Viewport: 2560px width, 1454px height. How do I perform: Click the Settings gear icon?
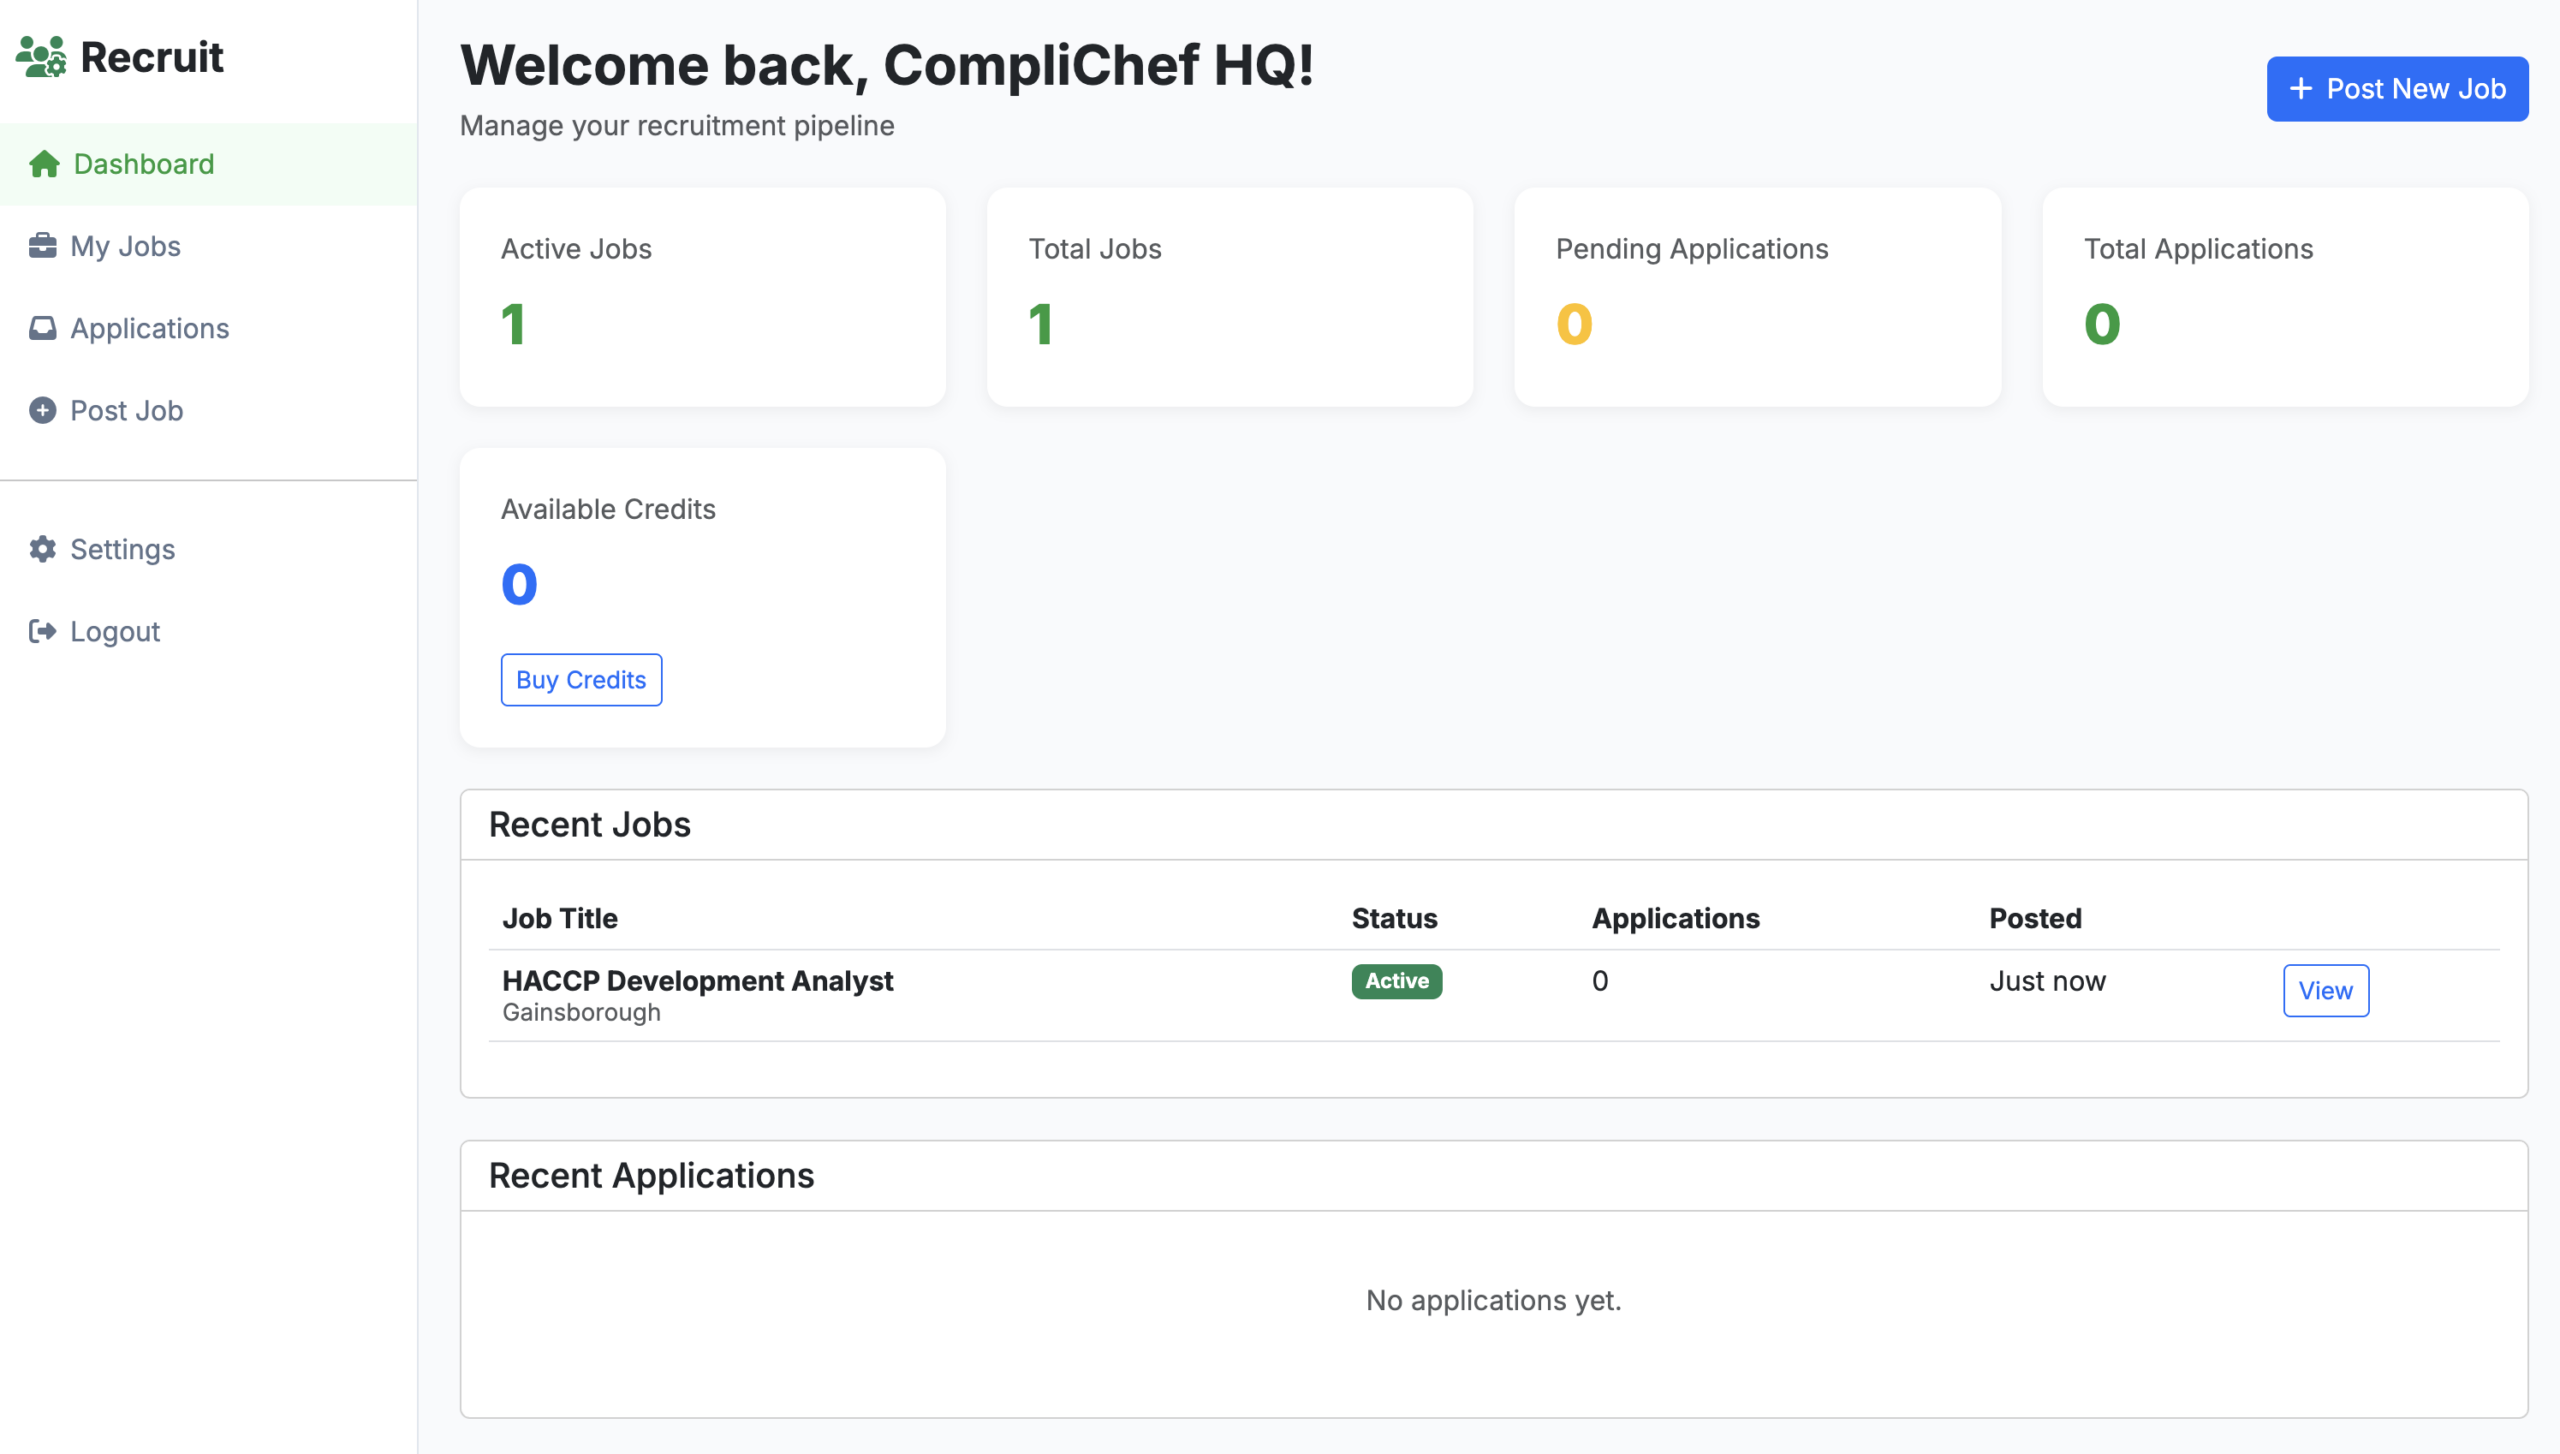pyautogui.click(x=43, y=549)
